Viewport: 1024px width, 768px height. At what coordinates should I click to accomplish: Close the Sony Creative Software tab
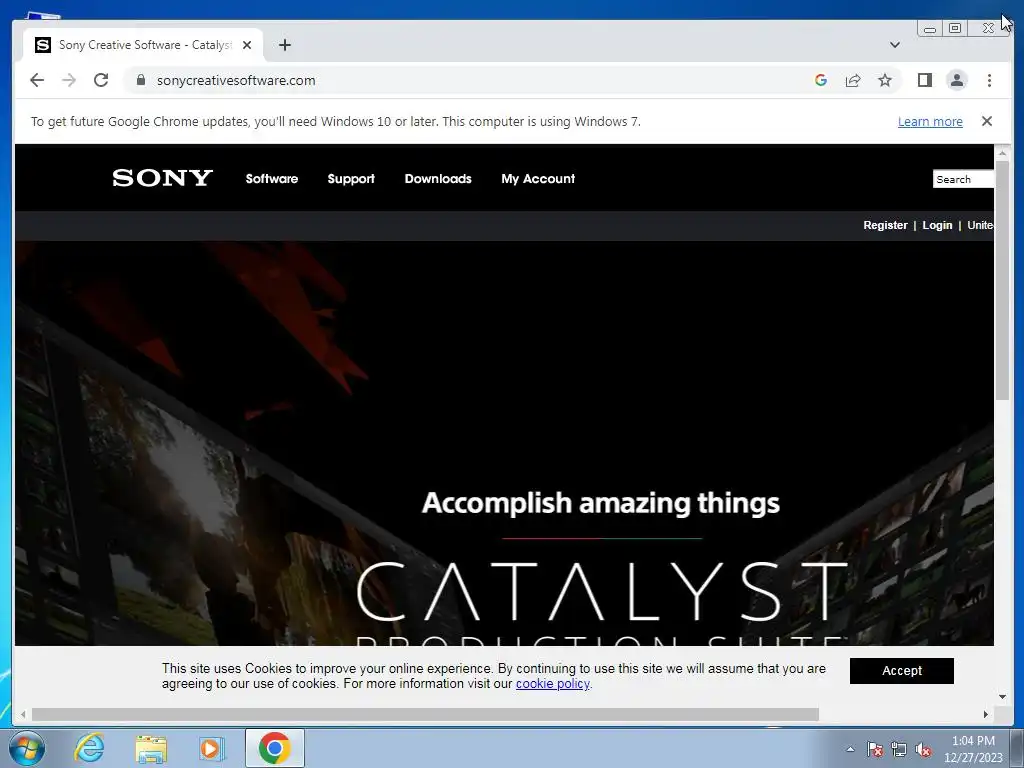(247, 45)
